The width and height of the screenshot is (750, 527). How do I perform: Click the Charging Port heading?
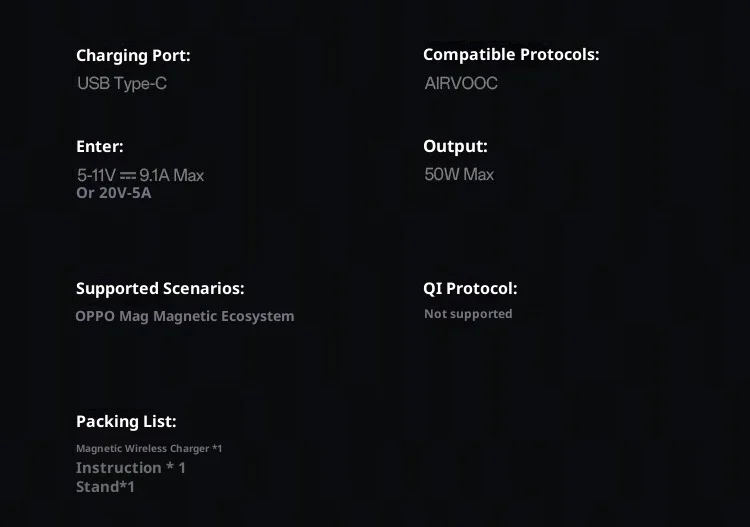(x=133, y=56)
